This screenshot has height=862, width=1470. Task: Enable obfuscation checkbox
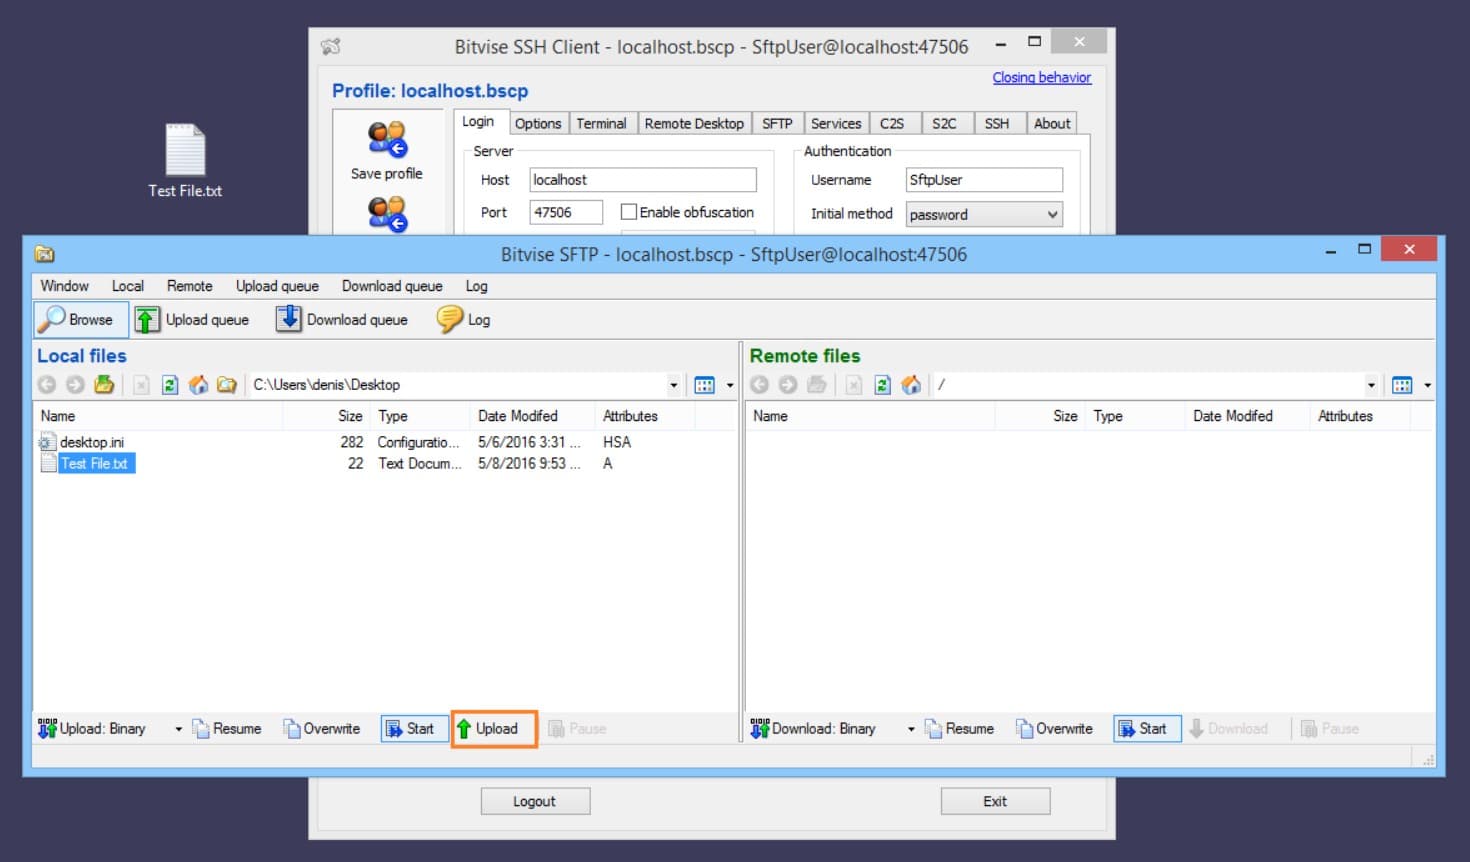point(629,212)
